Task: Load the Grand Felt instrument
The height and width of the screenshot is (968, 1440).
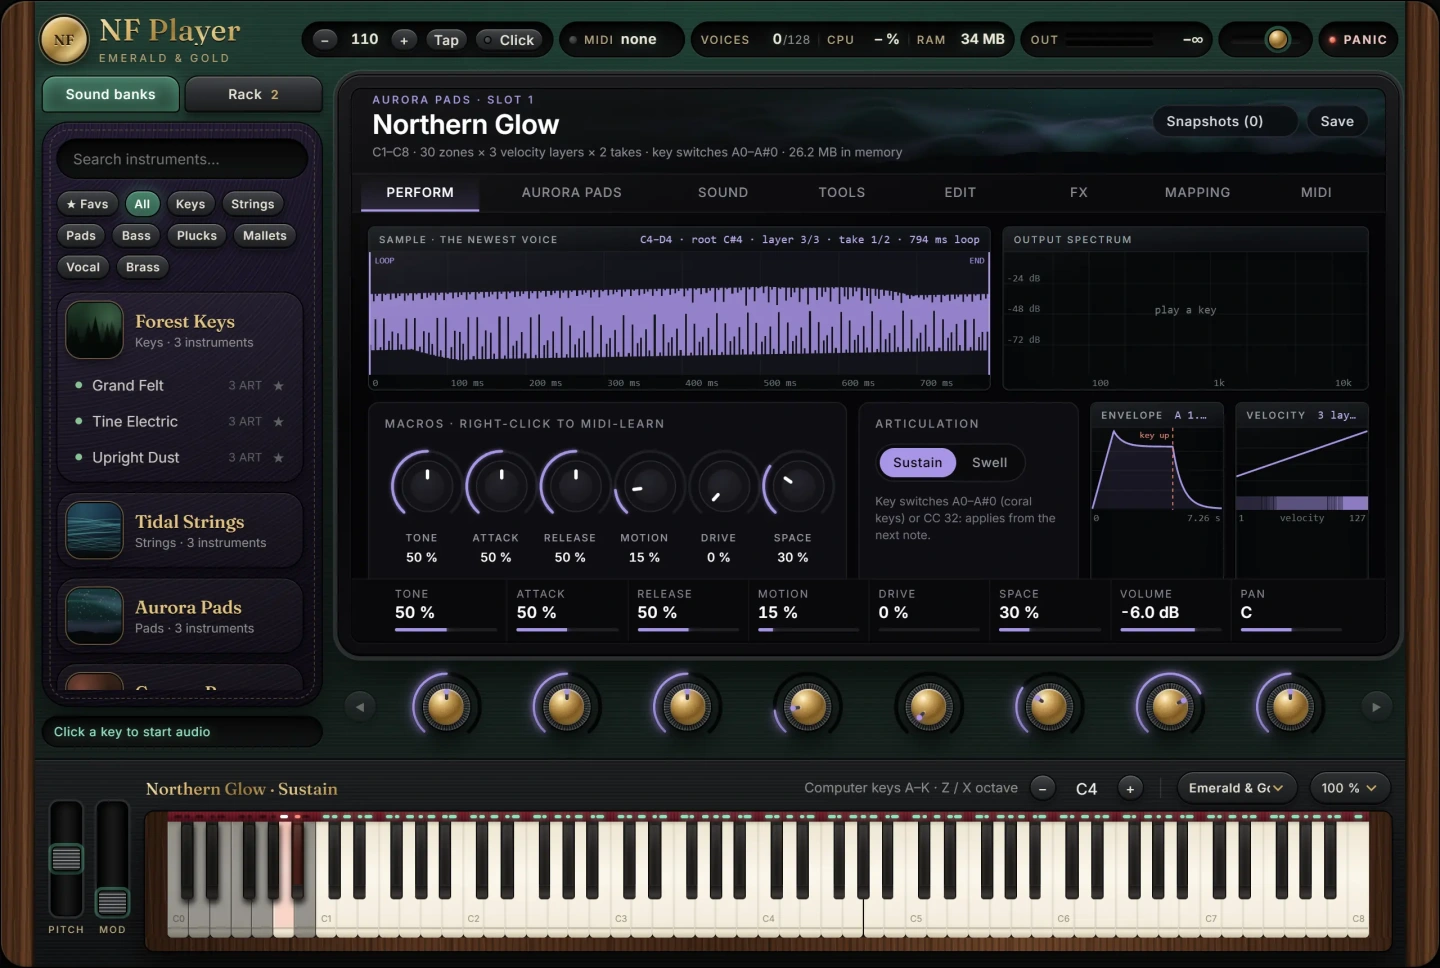Action: tap(180, 386)
